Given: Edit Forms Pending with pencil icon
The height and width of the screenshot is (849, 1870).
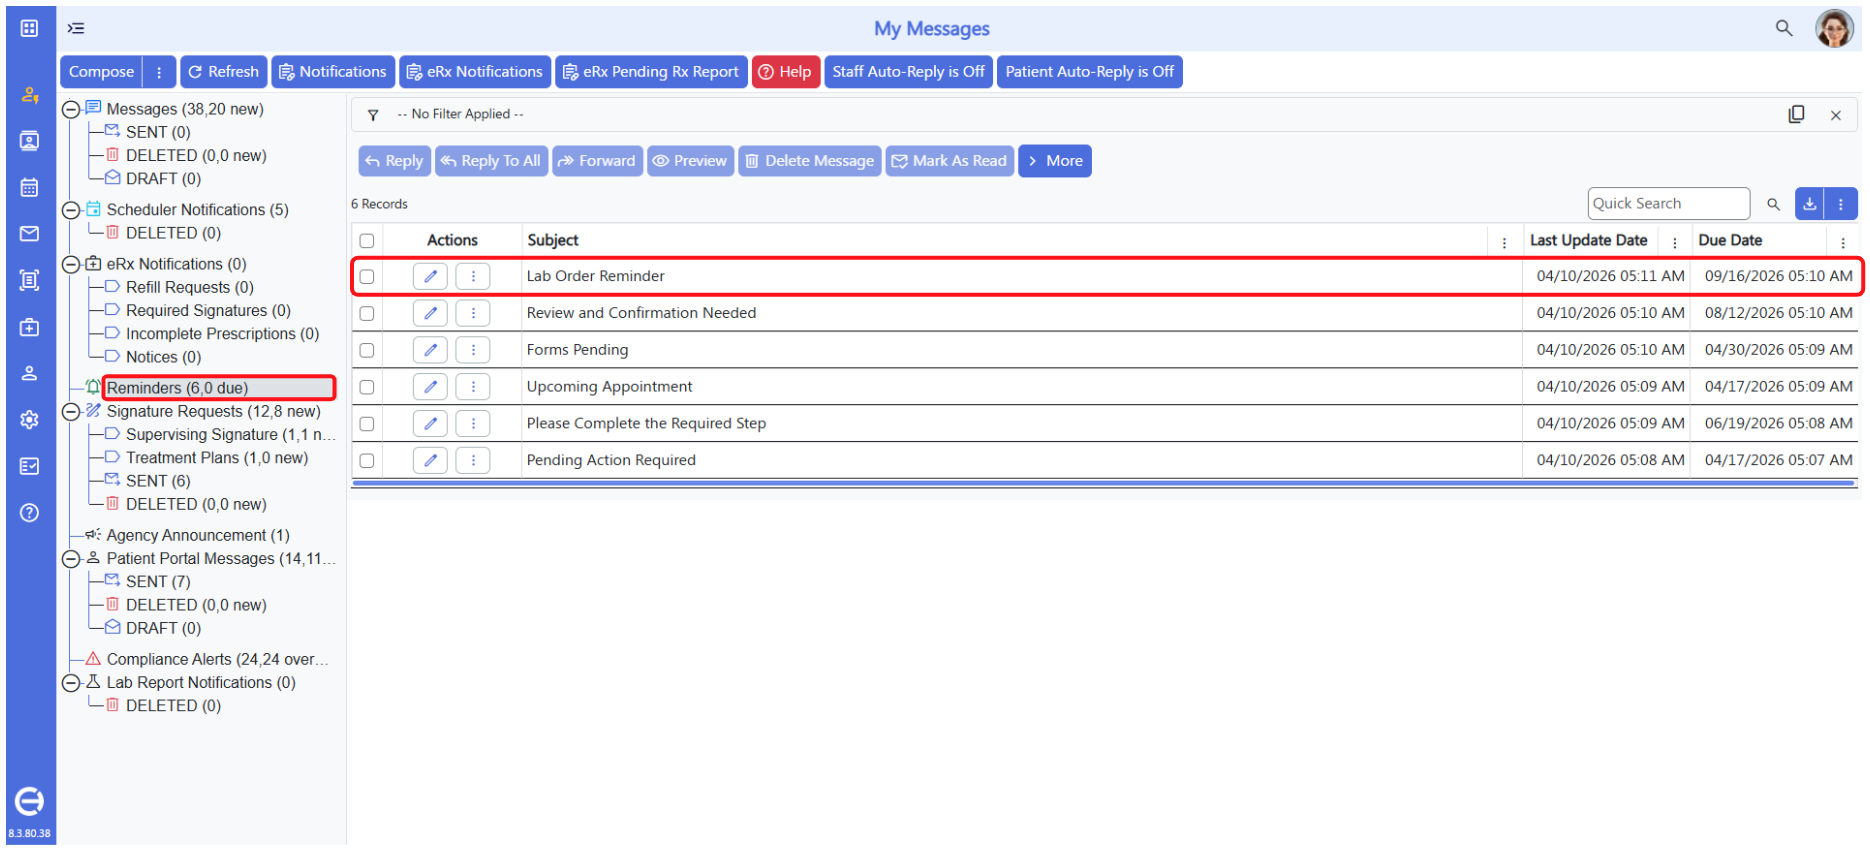Looking at the screenshot, I should (430, 350).
